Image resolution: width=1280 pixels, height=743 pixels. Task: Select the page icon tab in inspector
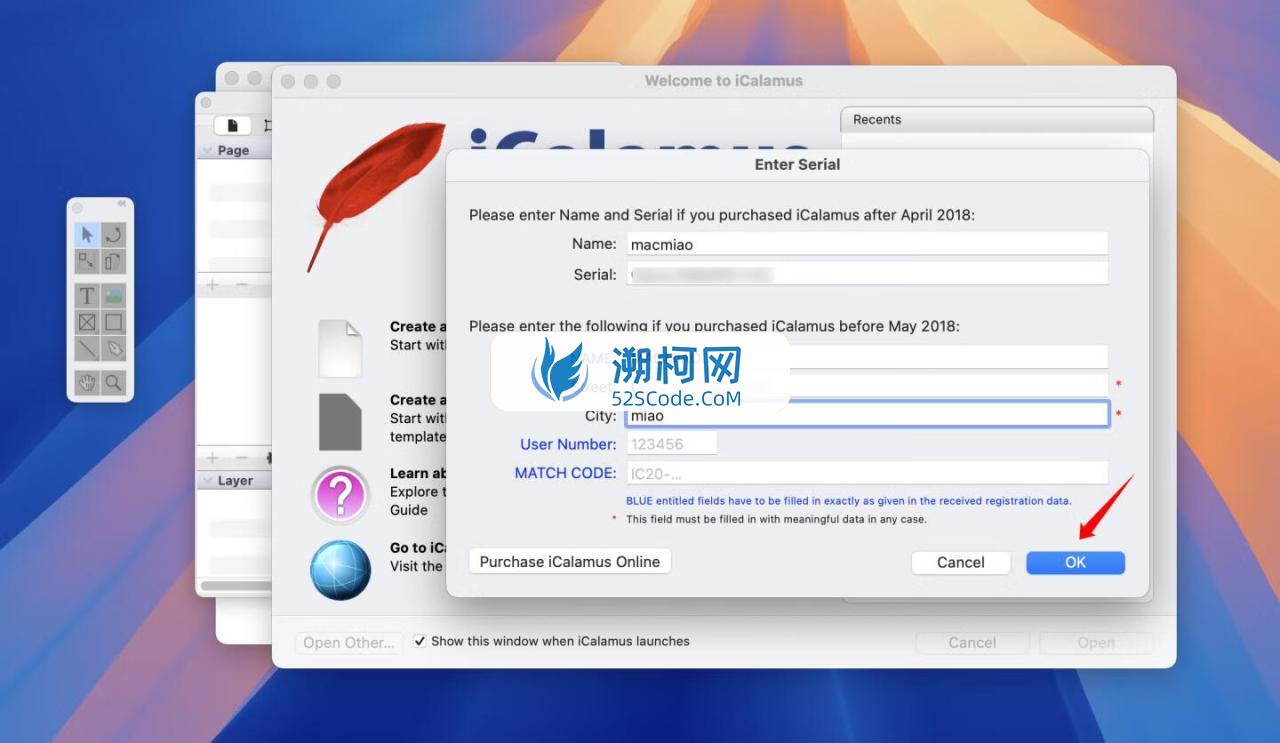233,125
